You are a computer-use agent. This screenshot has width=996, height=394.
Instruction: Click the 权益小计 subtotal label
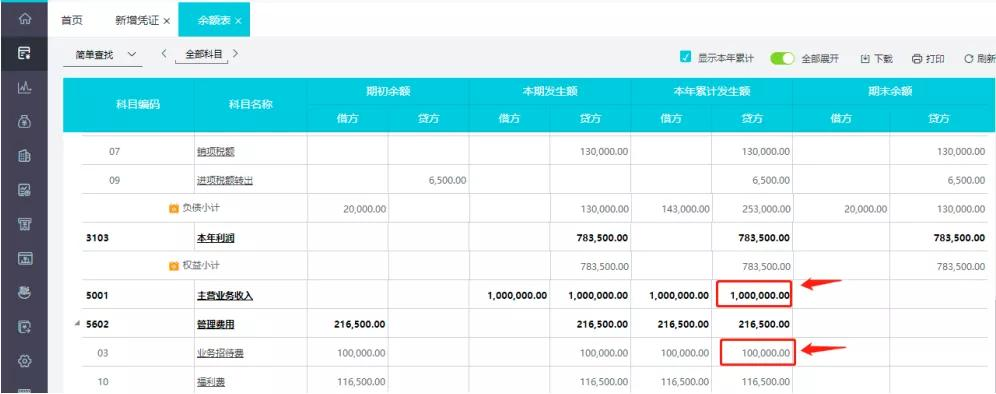(x=201, y=266)
